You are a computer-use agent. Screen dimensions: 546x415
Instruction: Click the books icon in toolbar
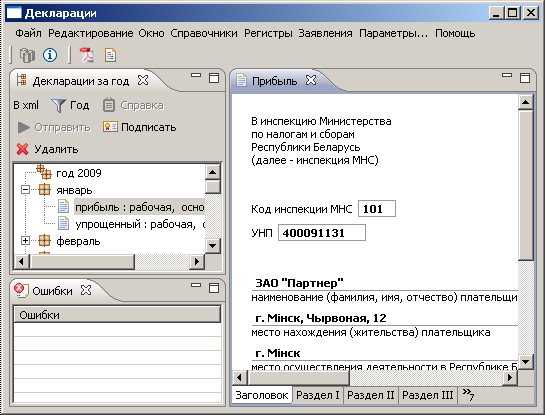click(x=27, y=55)
